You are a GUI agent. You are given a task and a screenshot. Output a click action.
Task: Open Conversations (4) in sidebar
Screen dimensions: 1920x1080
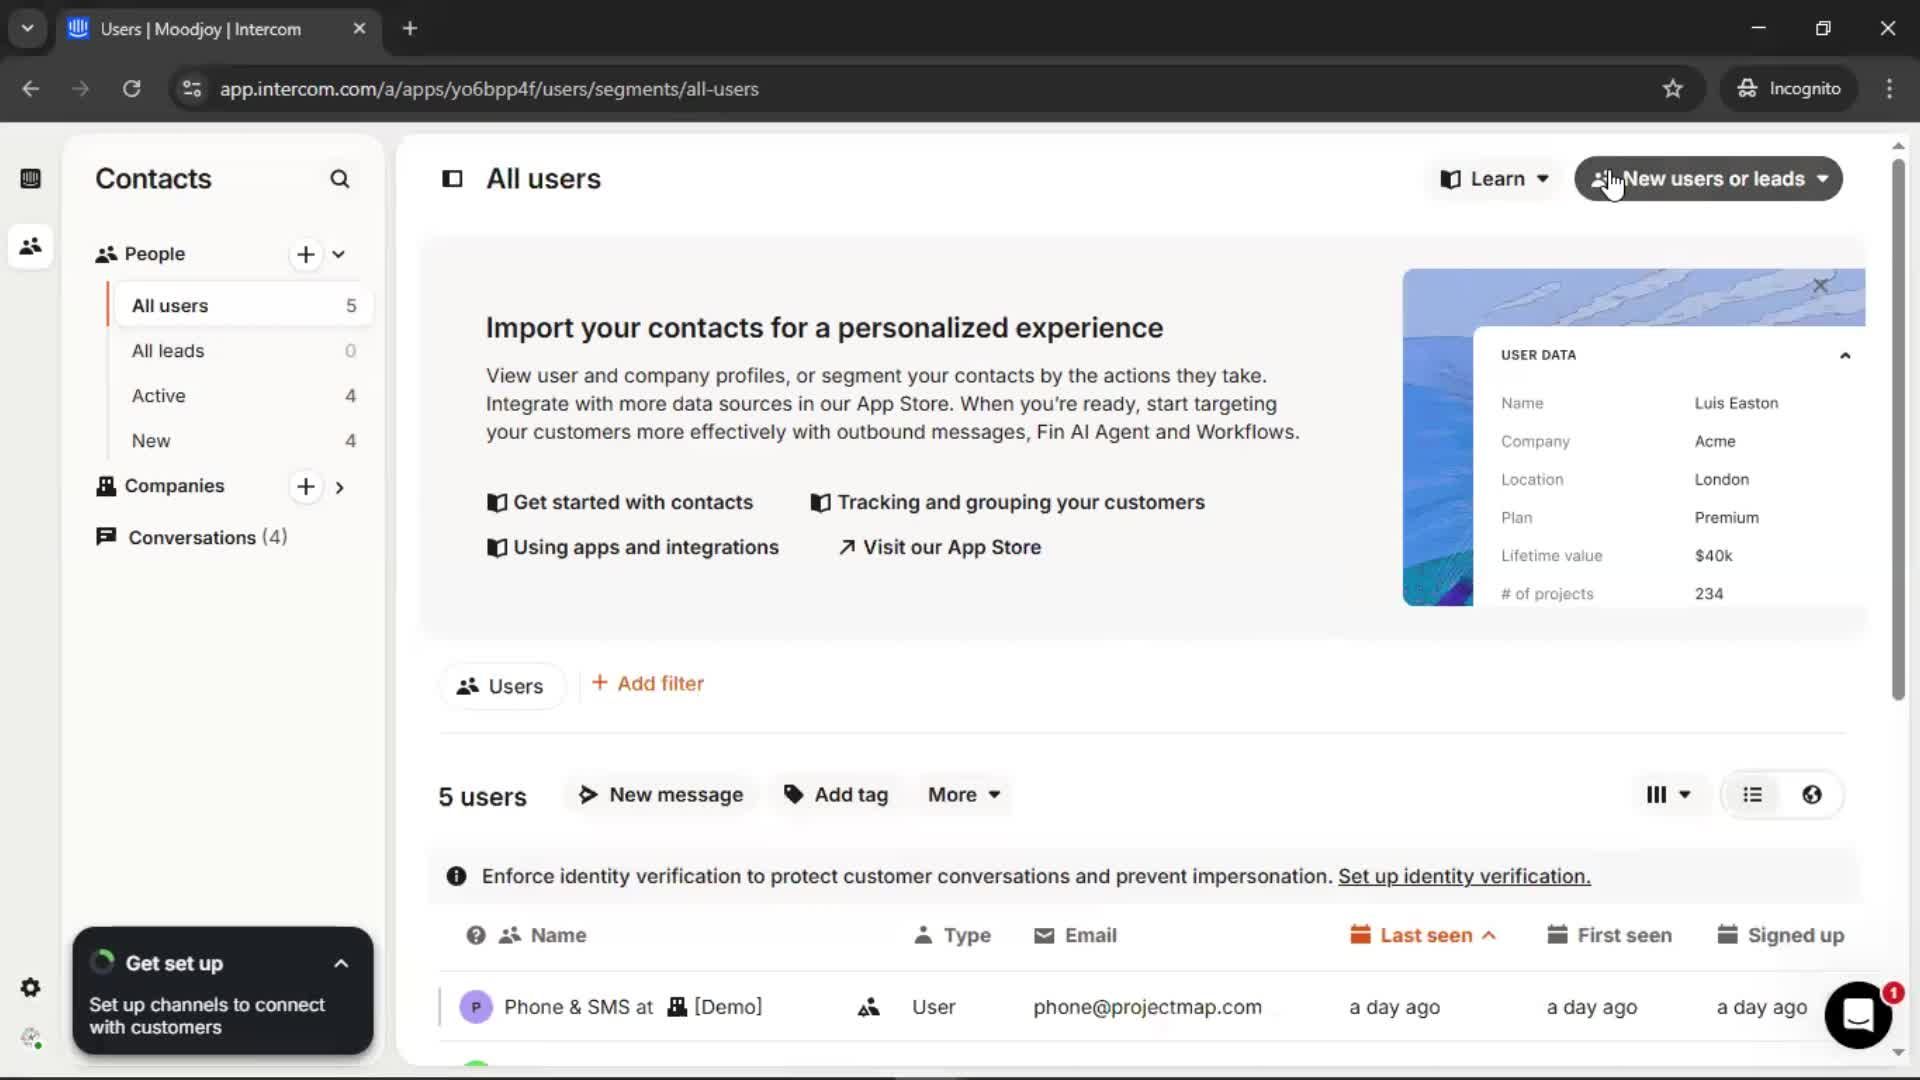point(191,538)
